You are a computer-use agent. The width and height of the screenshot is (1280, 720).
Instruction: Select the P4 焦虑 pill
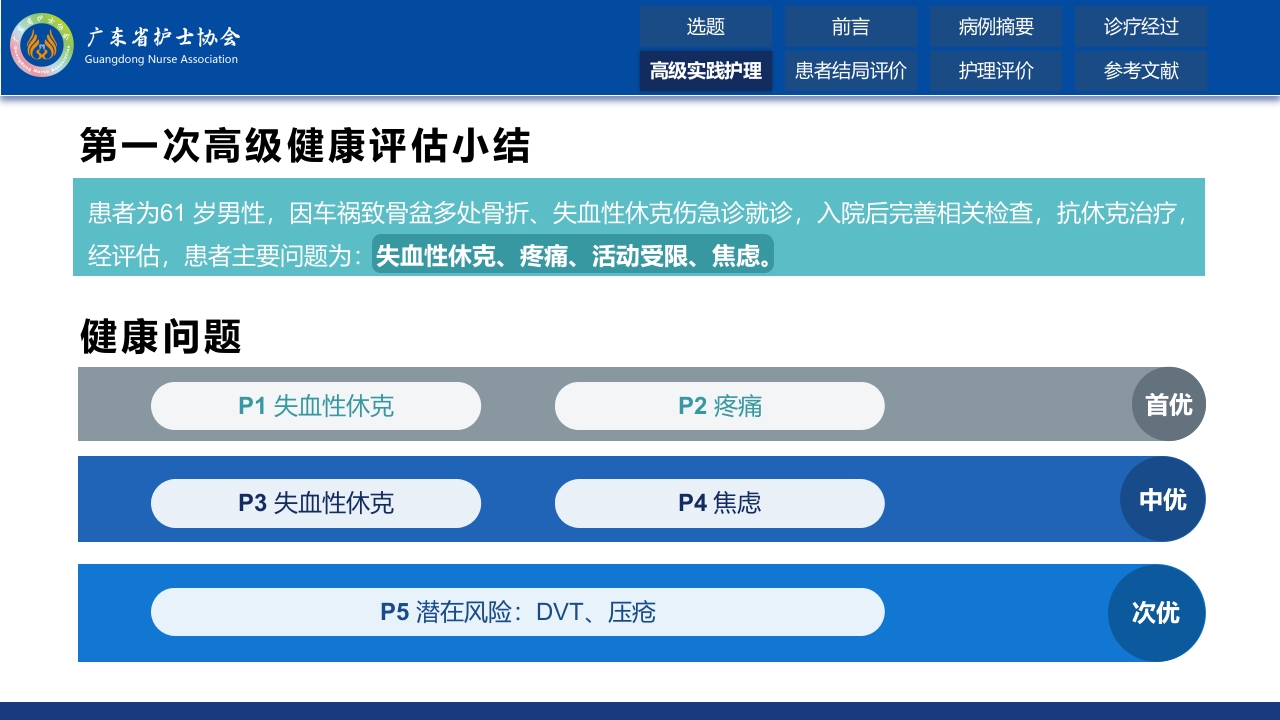[x=720, y=503]
